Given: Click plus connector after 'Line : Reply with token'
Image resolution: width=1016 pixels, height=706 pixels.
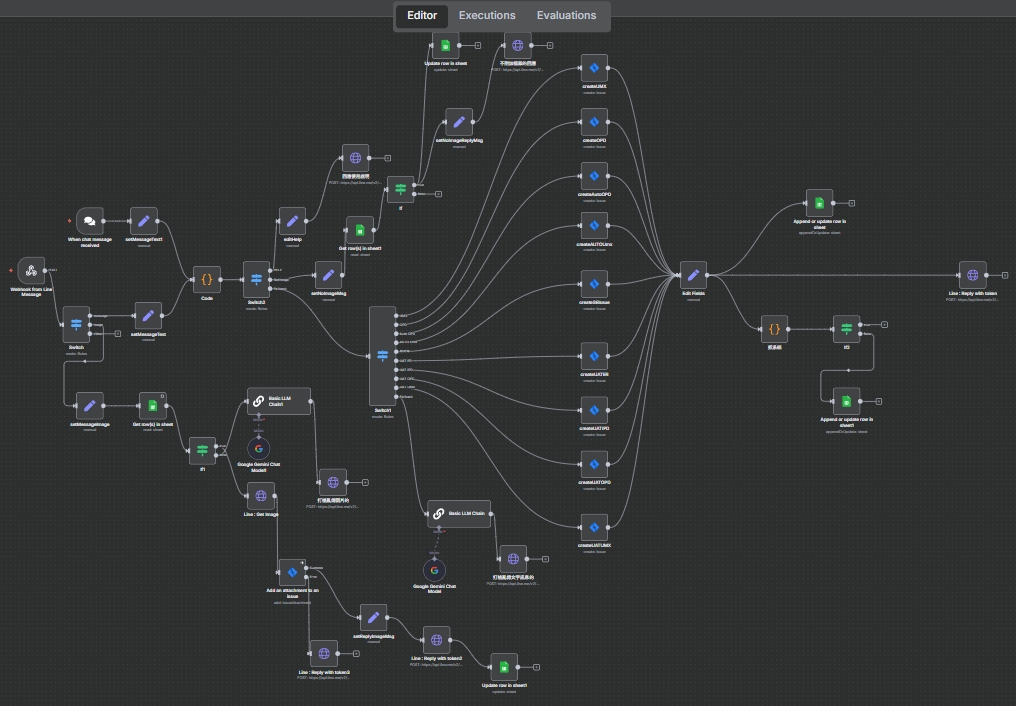Looking at the screenshot, I should tap(1005, 275).
